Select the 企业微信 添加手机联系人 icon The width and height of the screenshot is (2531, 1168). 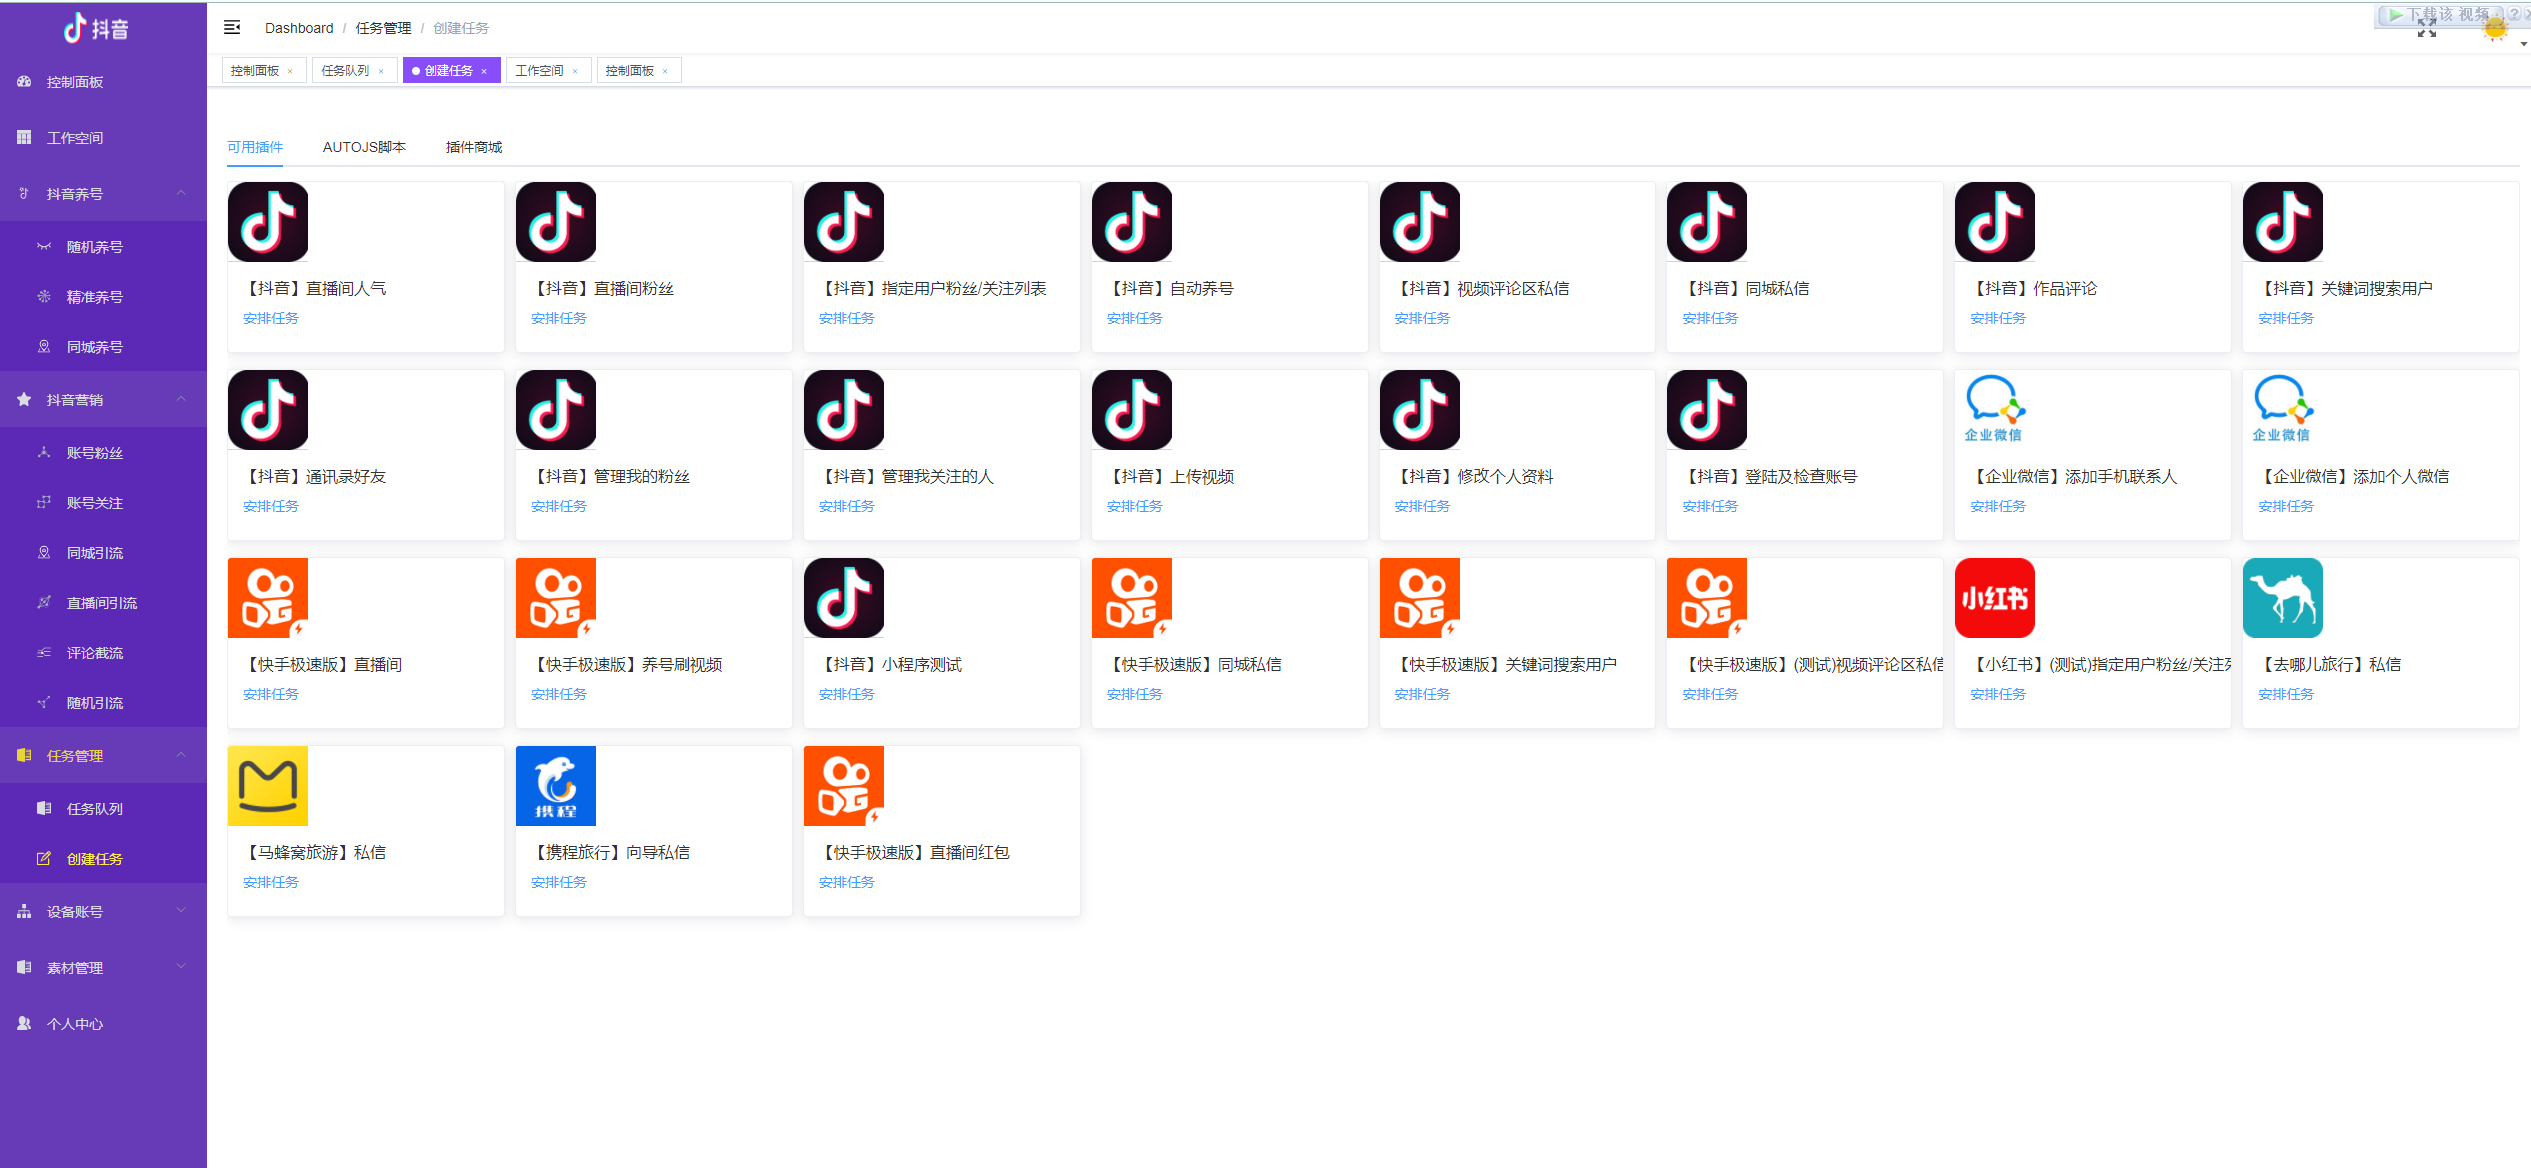1995,410
